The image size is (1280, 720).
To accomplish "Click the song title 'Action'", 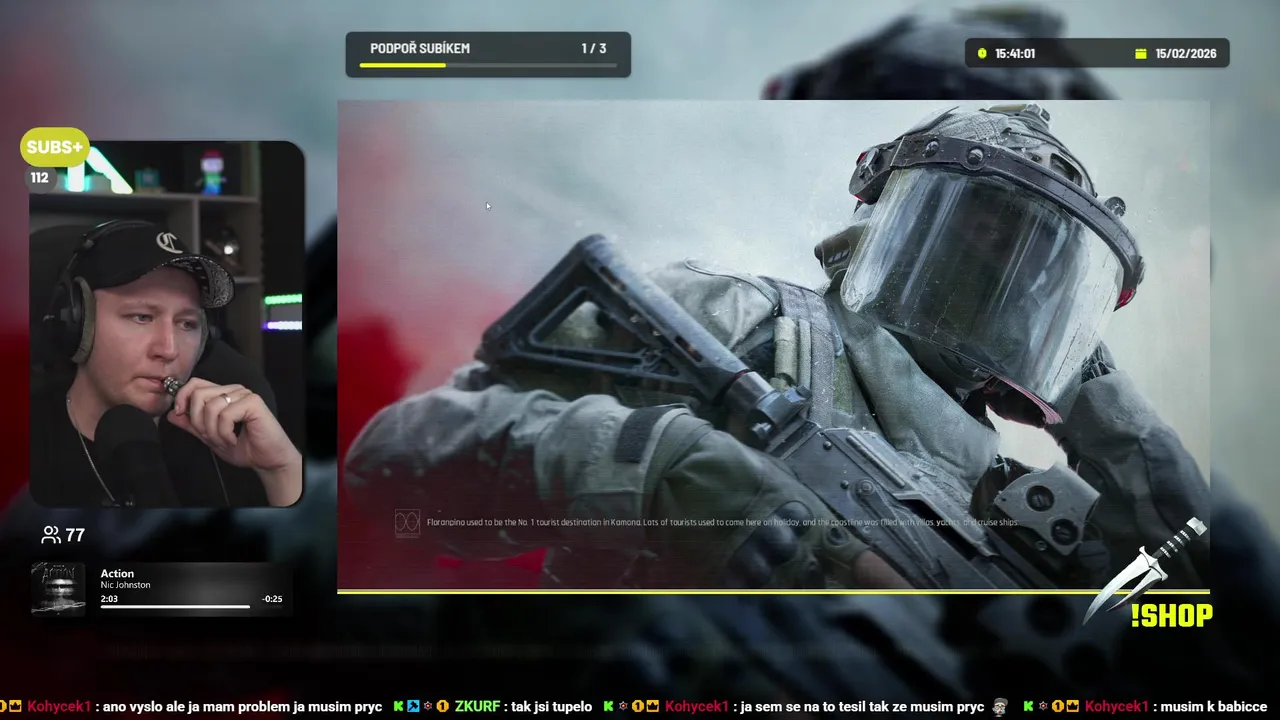I will click(117, 574).
